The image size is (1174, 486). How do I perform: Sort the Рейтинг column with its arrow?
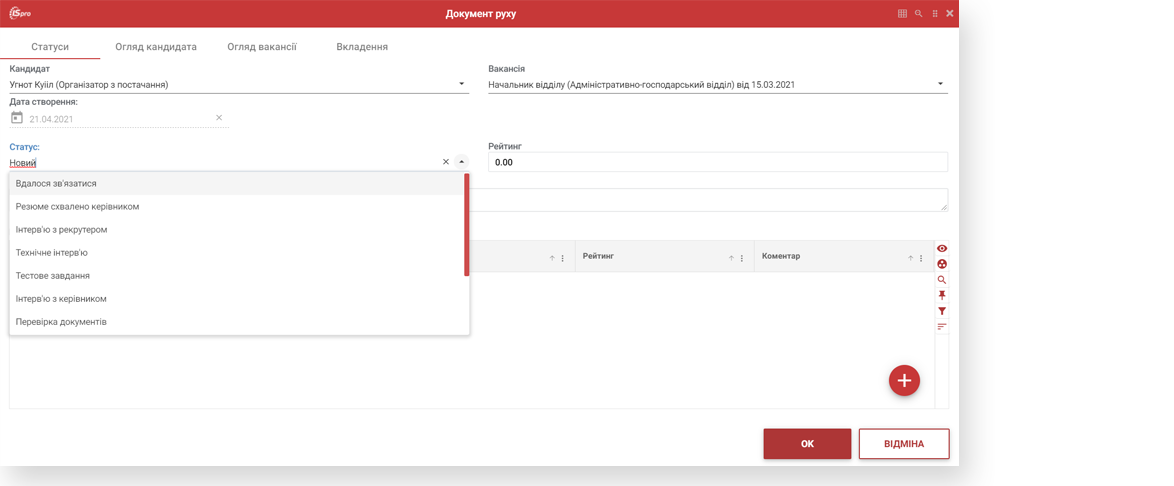point(732,258)
